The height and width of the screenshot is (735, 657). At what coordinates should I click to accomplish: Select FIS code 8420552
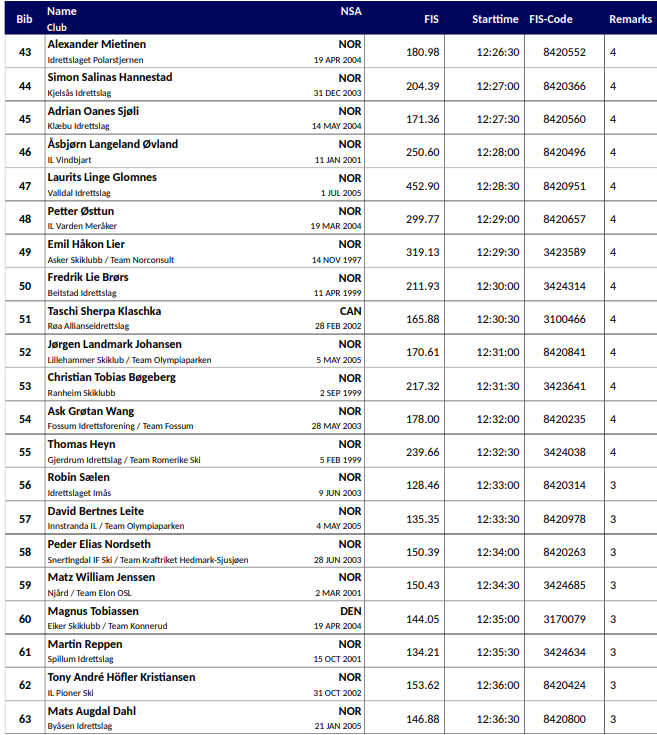click(564, 52)
